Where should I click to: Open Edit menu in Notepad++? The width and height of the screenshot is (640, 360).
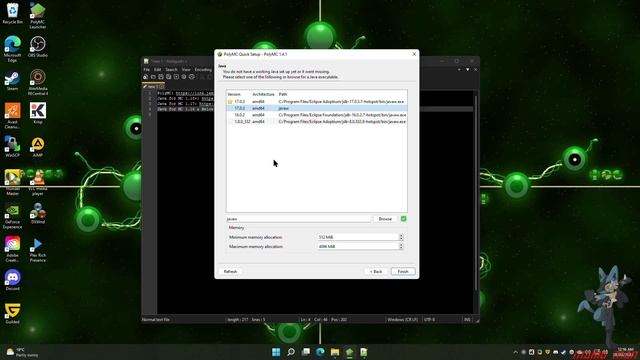(158, 70)
